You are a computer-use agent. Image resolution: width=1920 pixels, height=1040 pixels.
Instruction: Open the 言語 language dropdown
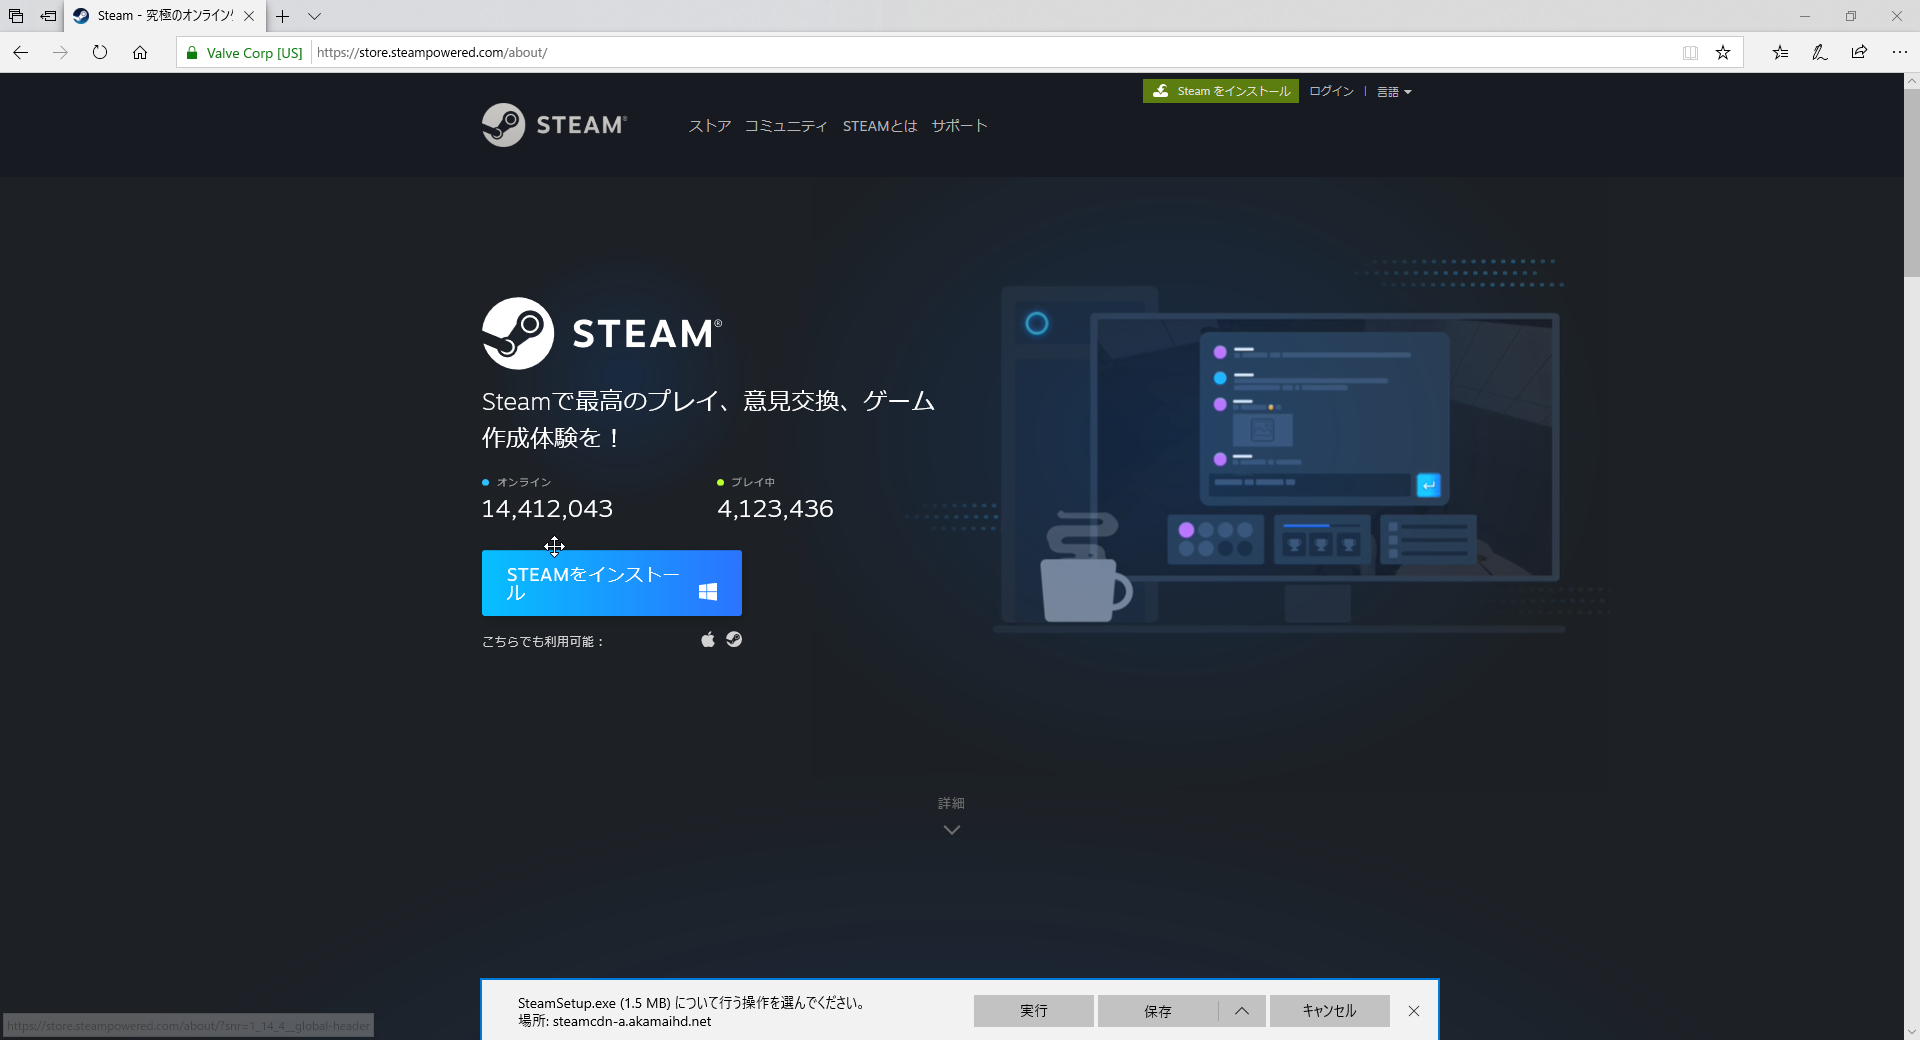click(1394, 92)
